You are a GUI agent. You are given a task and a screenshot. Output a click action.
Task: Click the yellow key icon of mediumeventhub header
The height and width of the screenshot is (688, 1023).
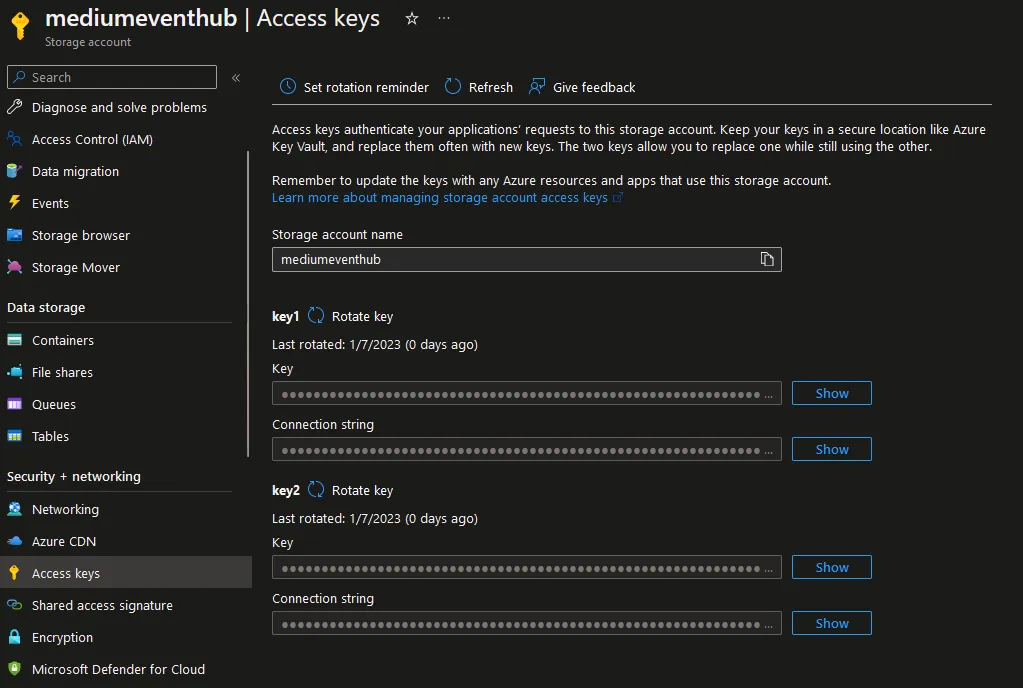pos(20,26)
